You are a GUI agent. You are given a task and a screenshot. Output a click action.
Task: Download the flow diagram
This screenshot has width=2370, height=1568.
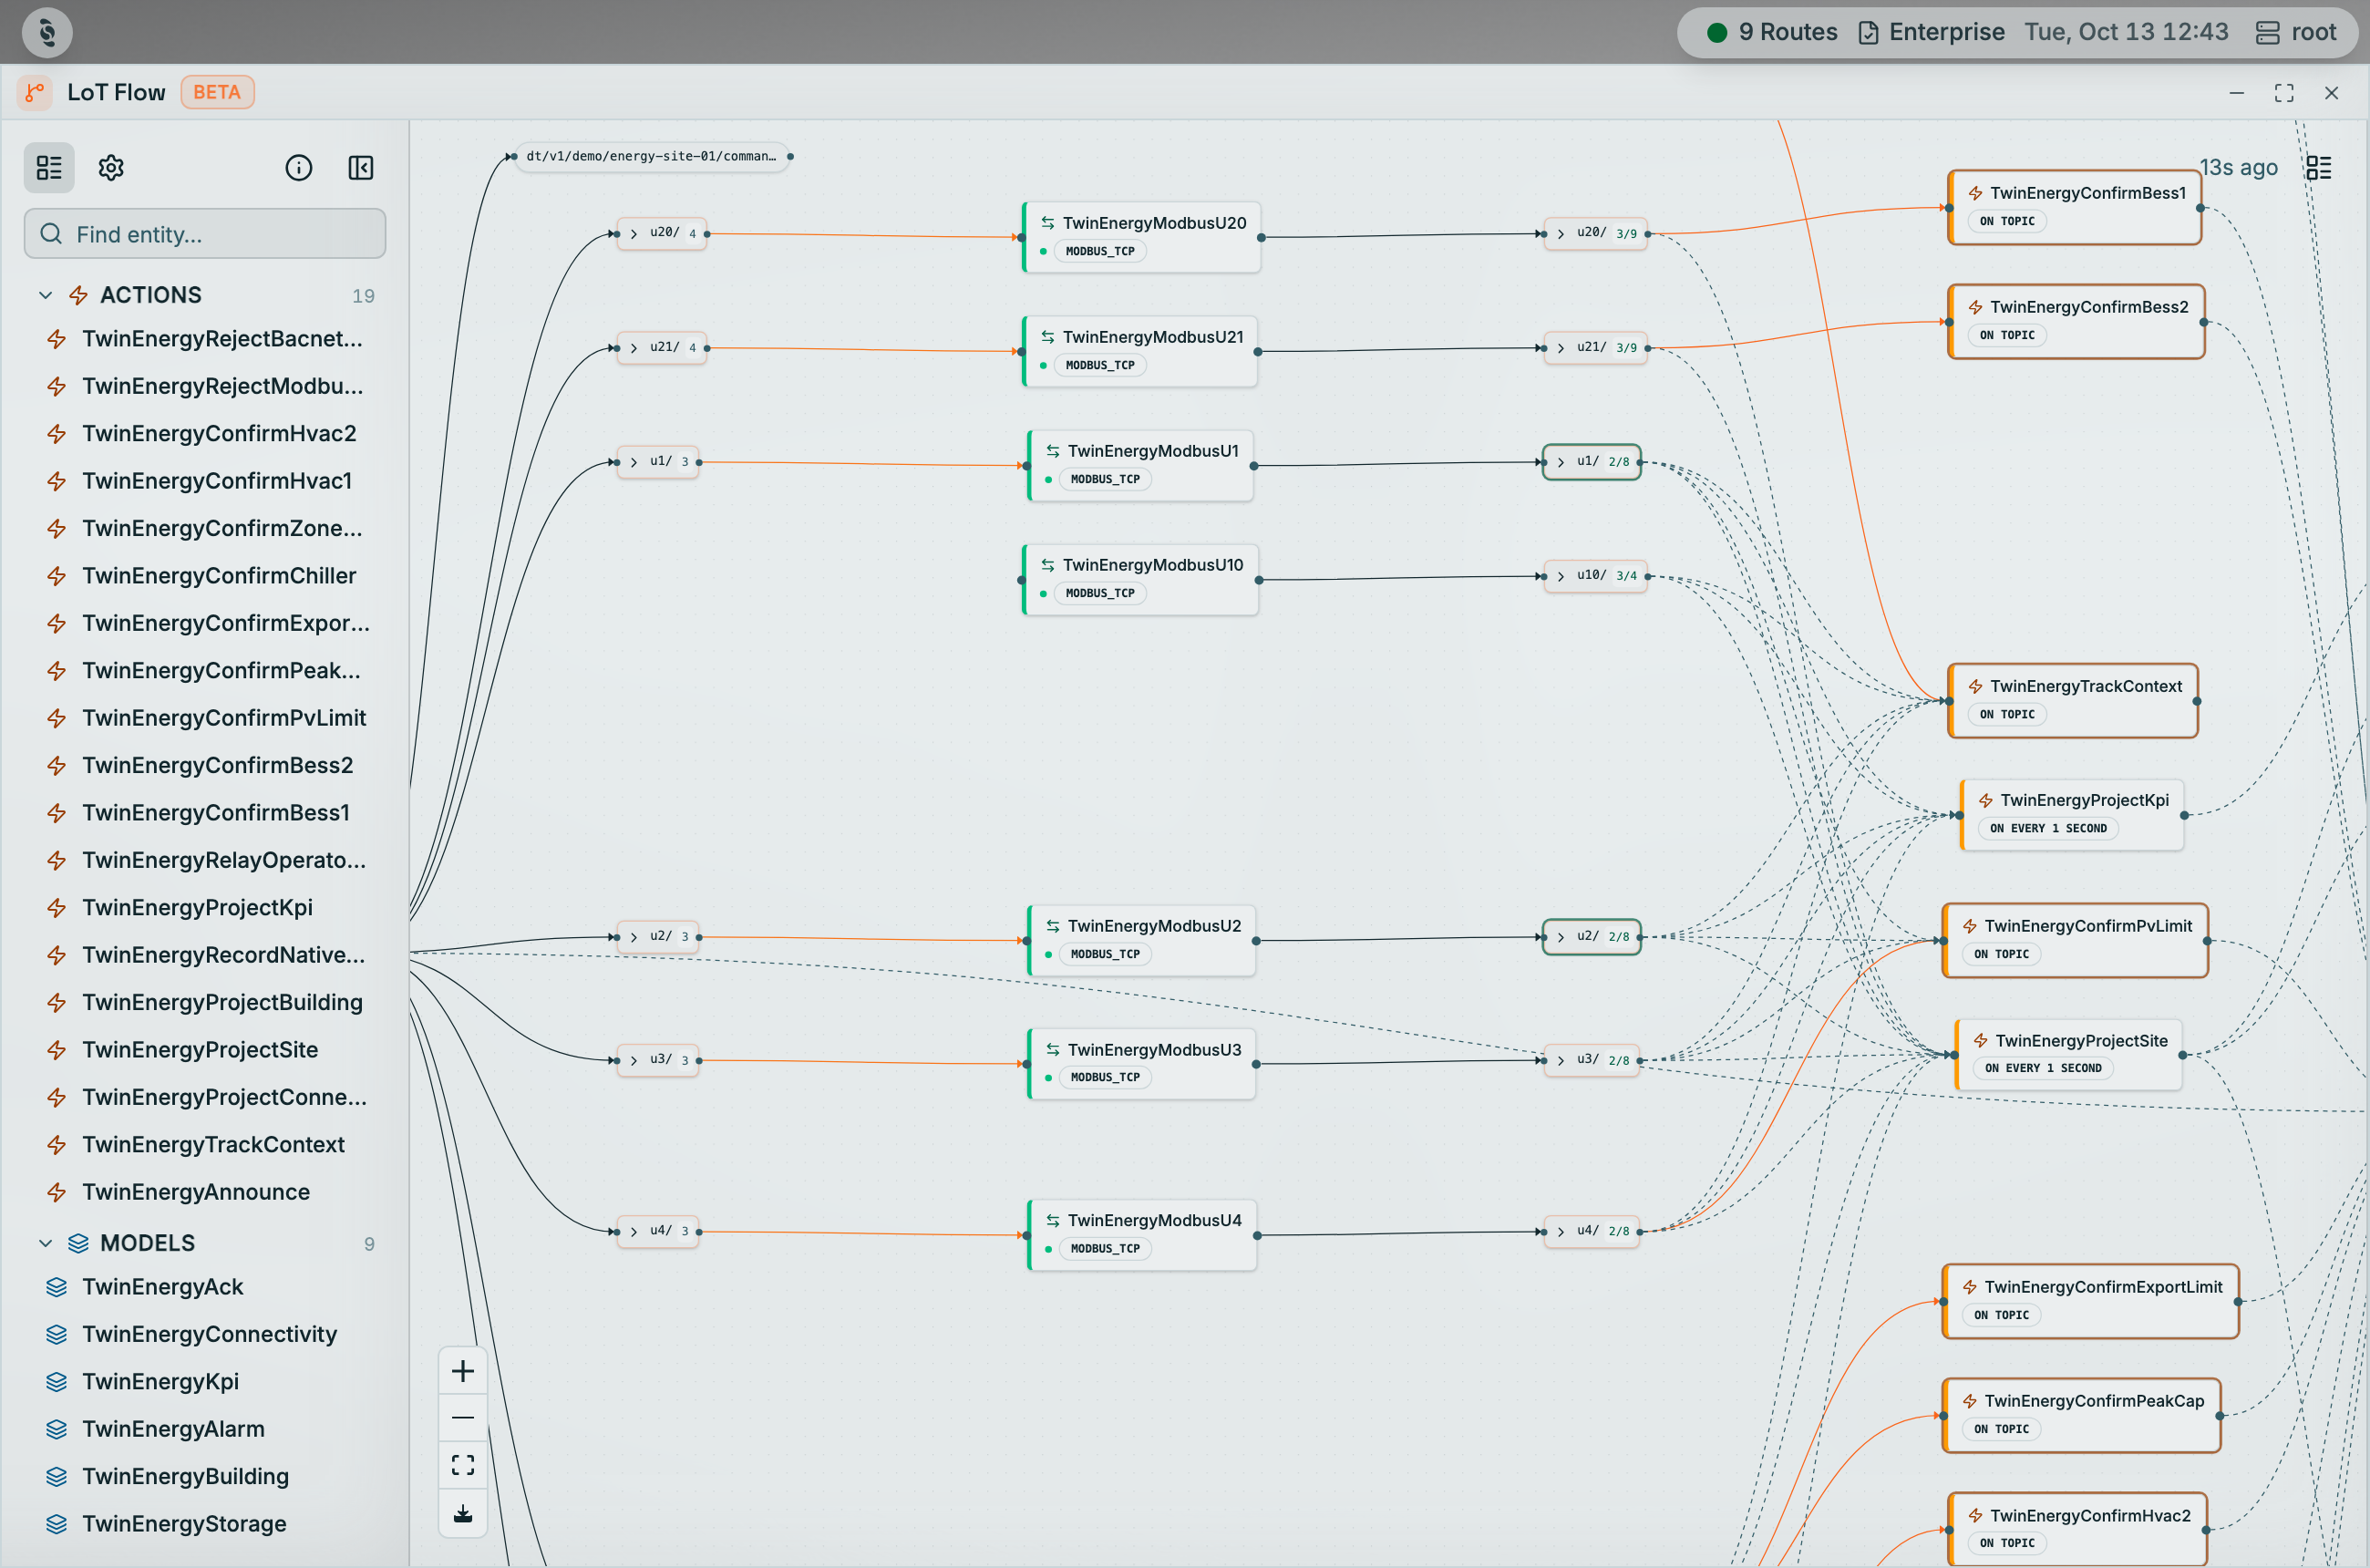[x=463, y=1513]
